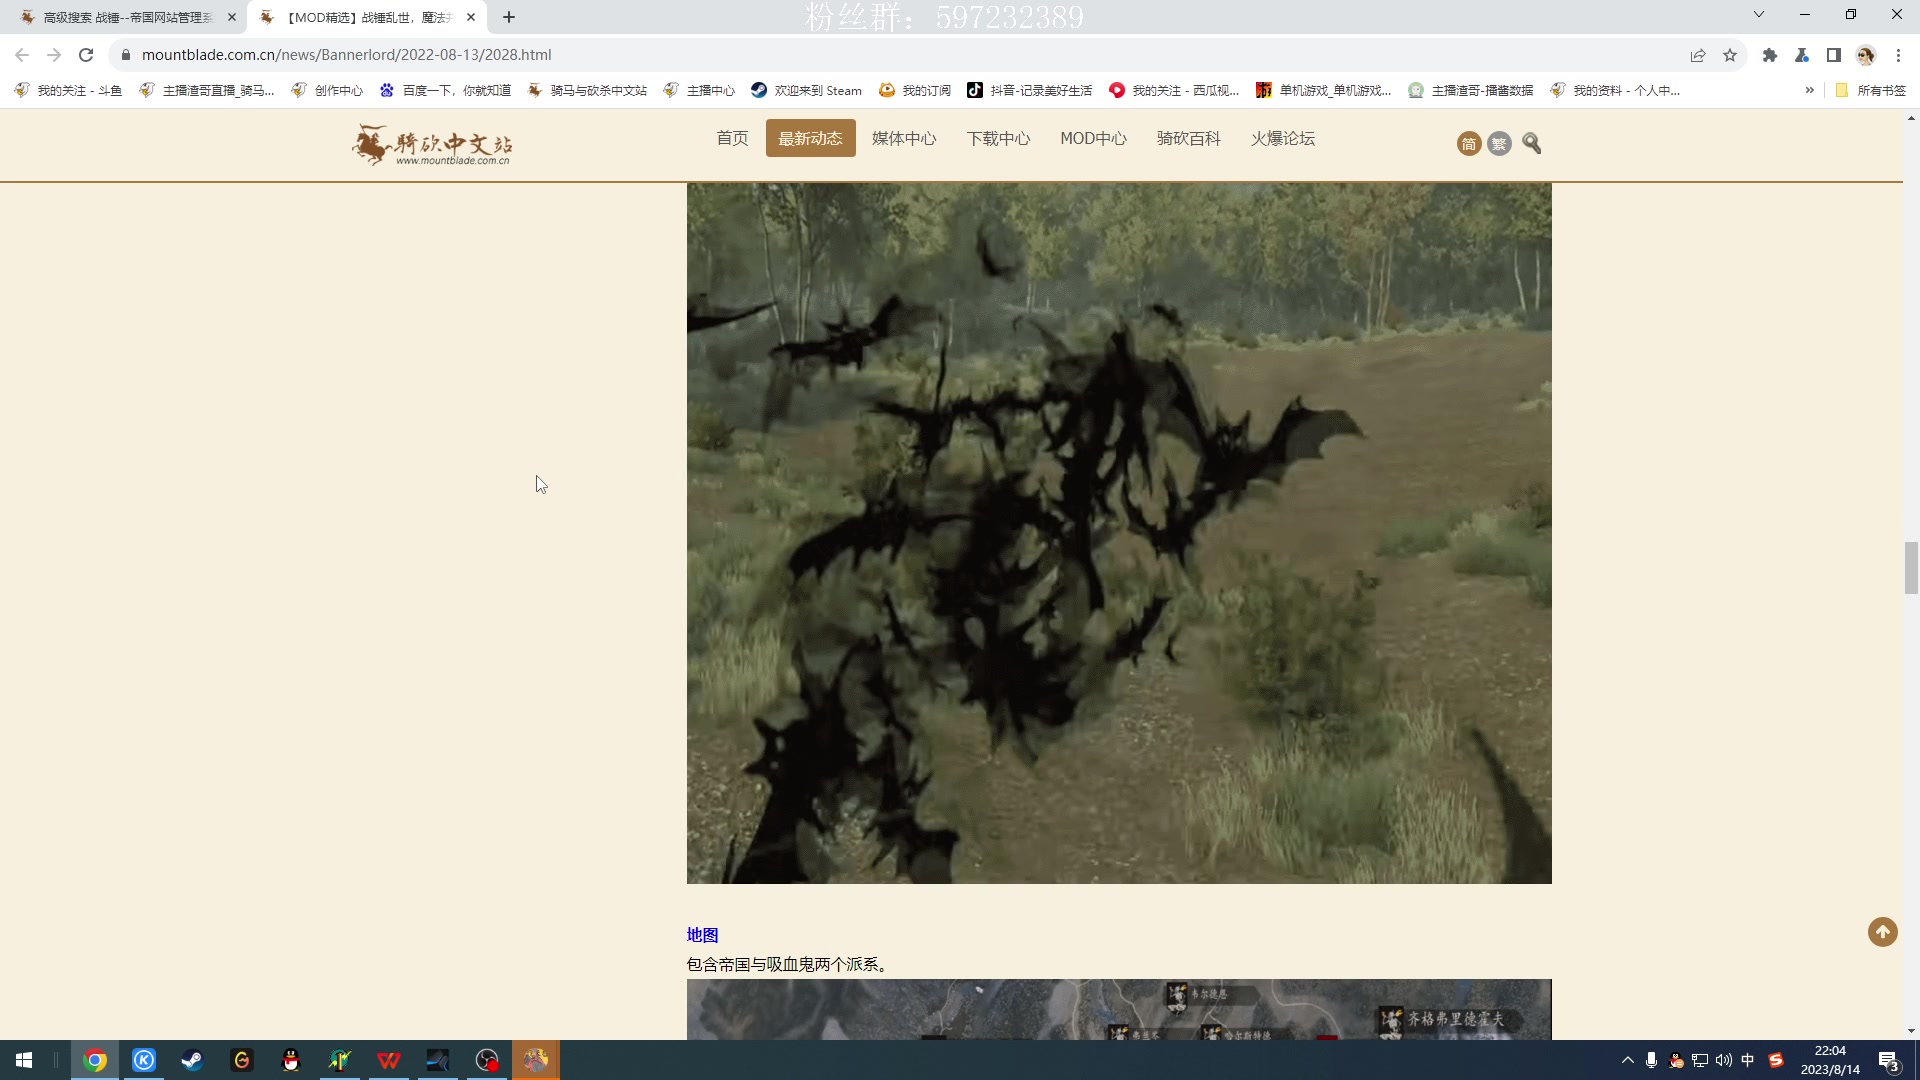Open the notification center icon
The width and height of the screenshot is (1920, 1080).
(1889, 1060)
